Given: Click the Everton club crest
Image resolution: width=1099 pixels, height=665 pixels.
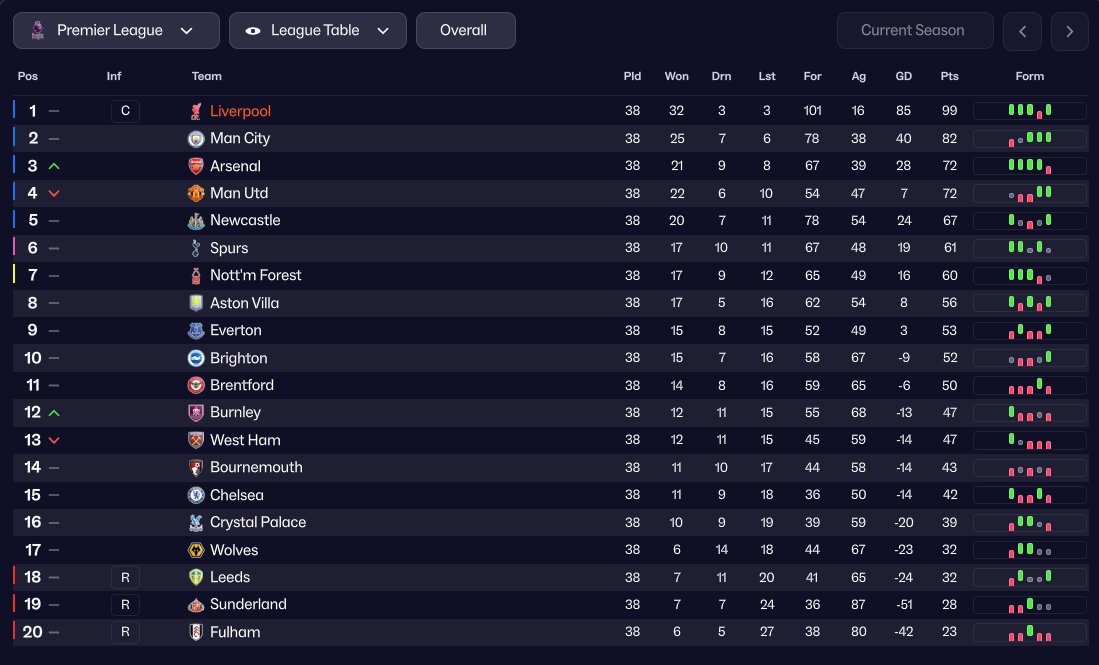Looking at the screenshot, I should tap(196, 331).
